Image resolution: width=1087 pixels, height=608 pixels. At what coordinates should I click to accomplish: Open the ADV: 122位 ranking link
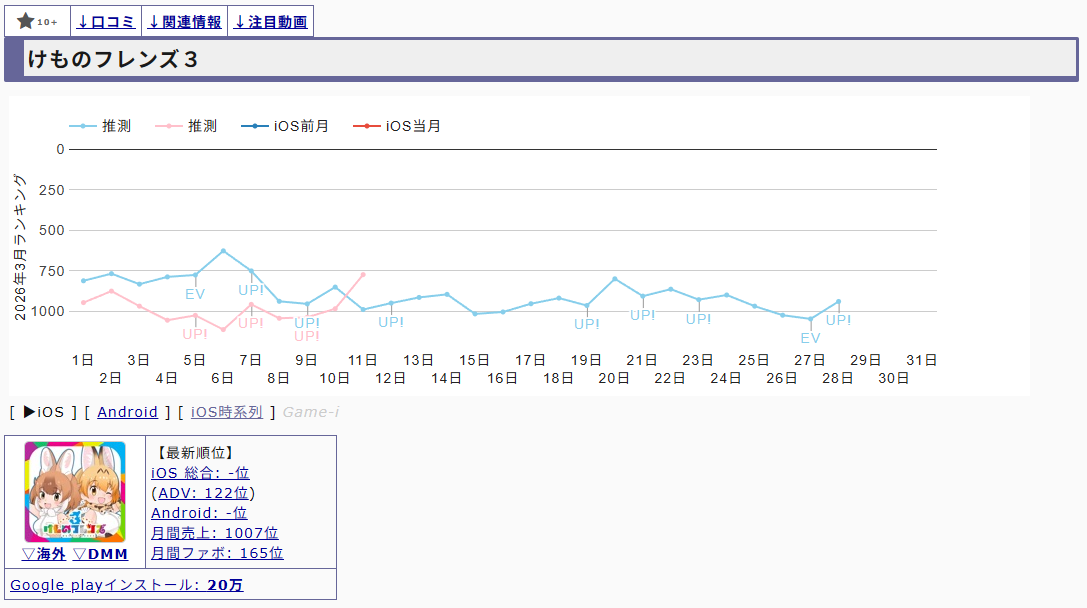tap(203, 493)
